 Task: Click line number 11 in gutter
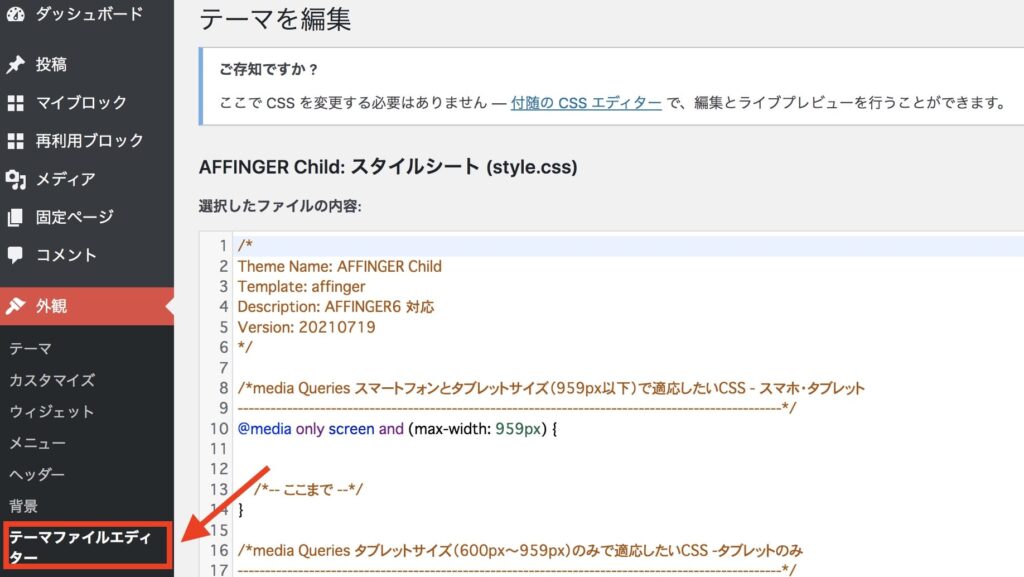coord(219,449)
